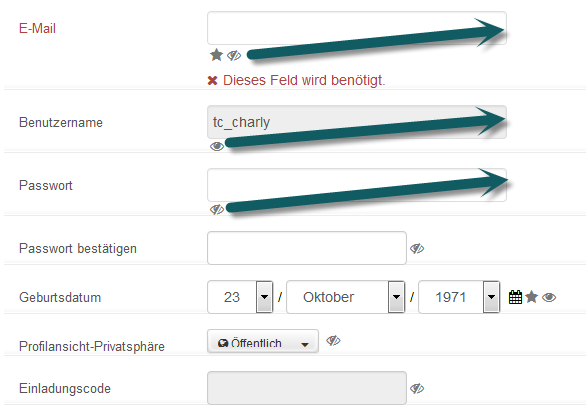
Task: Click the Passwort bestätigen input field
Action: pyautogui.click(x=307, y=248)
